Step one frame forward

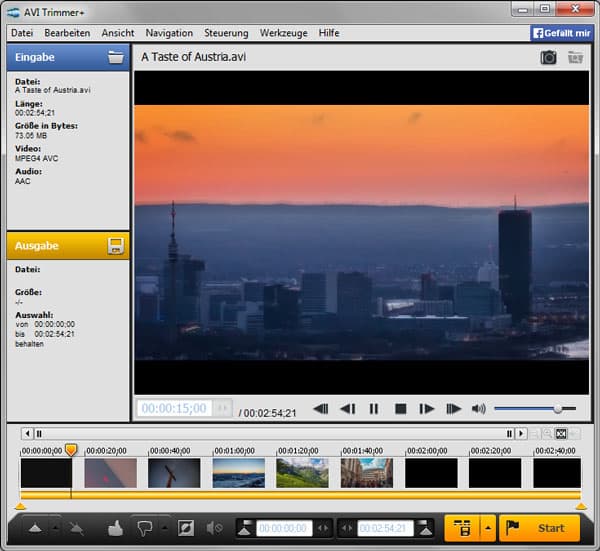click(x=426, y=408)
